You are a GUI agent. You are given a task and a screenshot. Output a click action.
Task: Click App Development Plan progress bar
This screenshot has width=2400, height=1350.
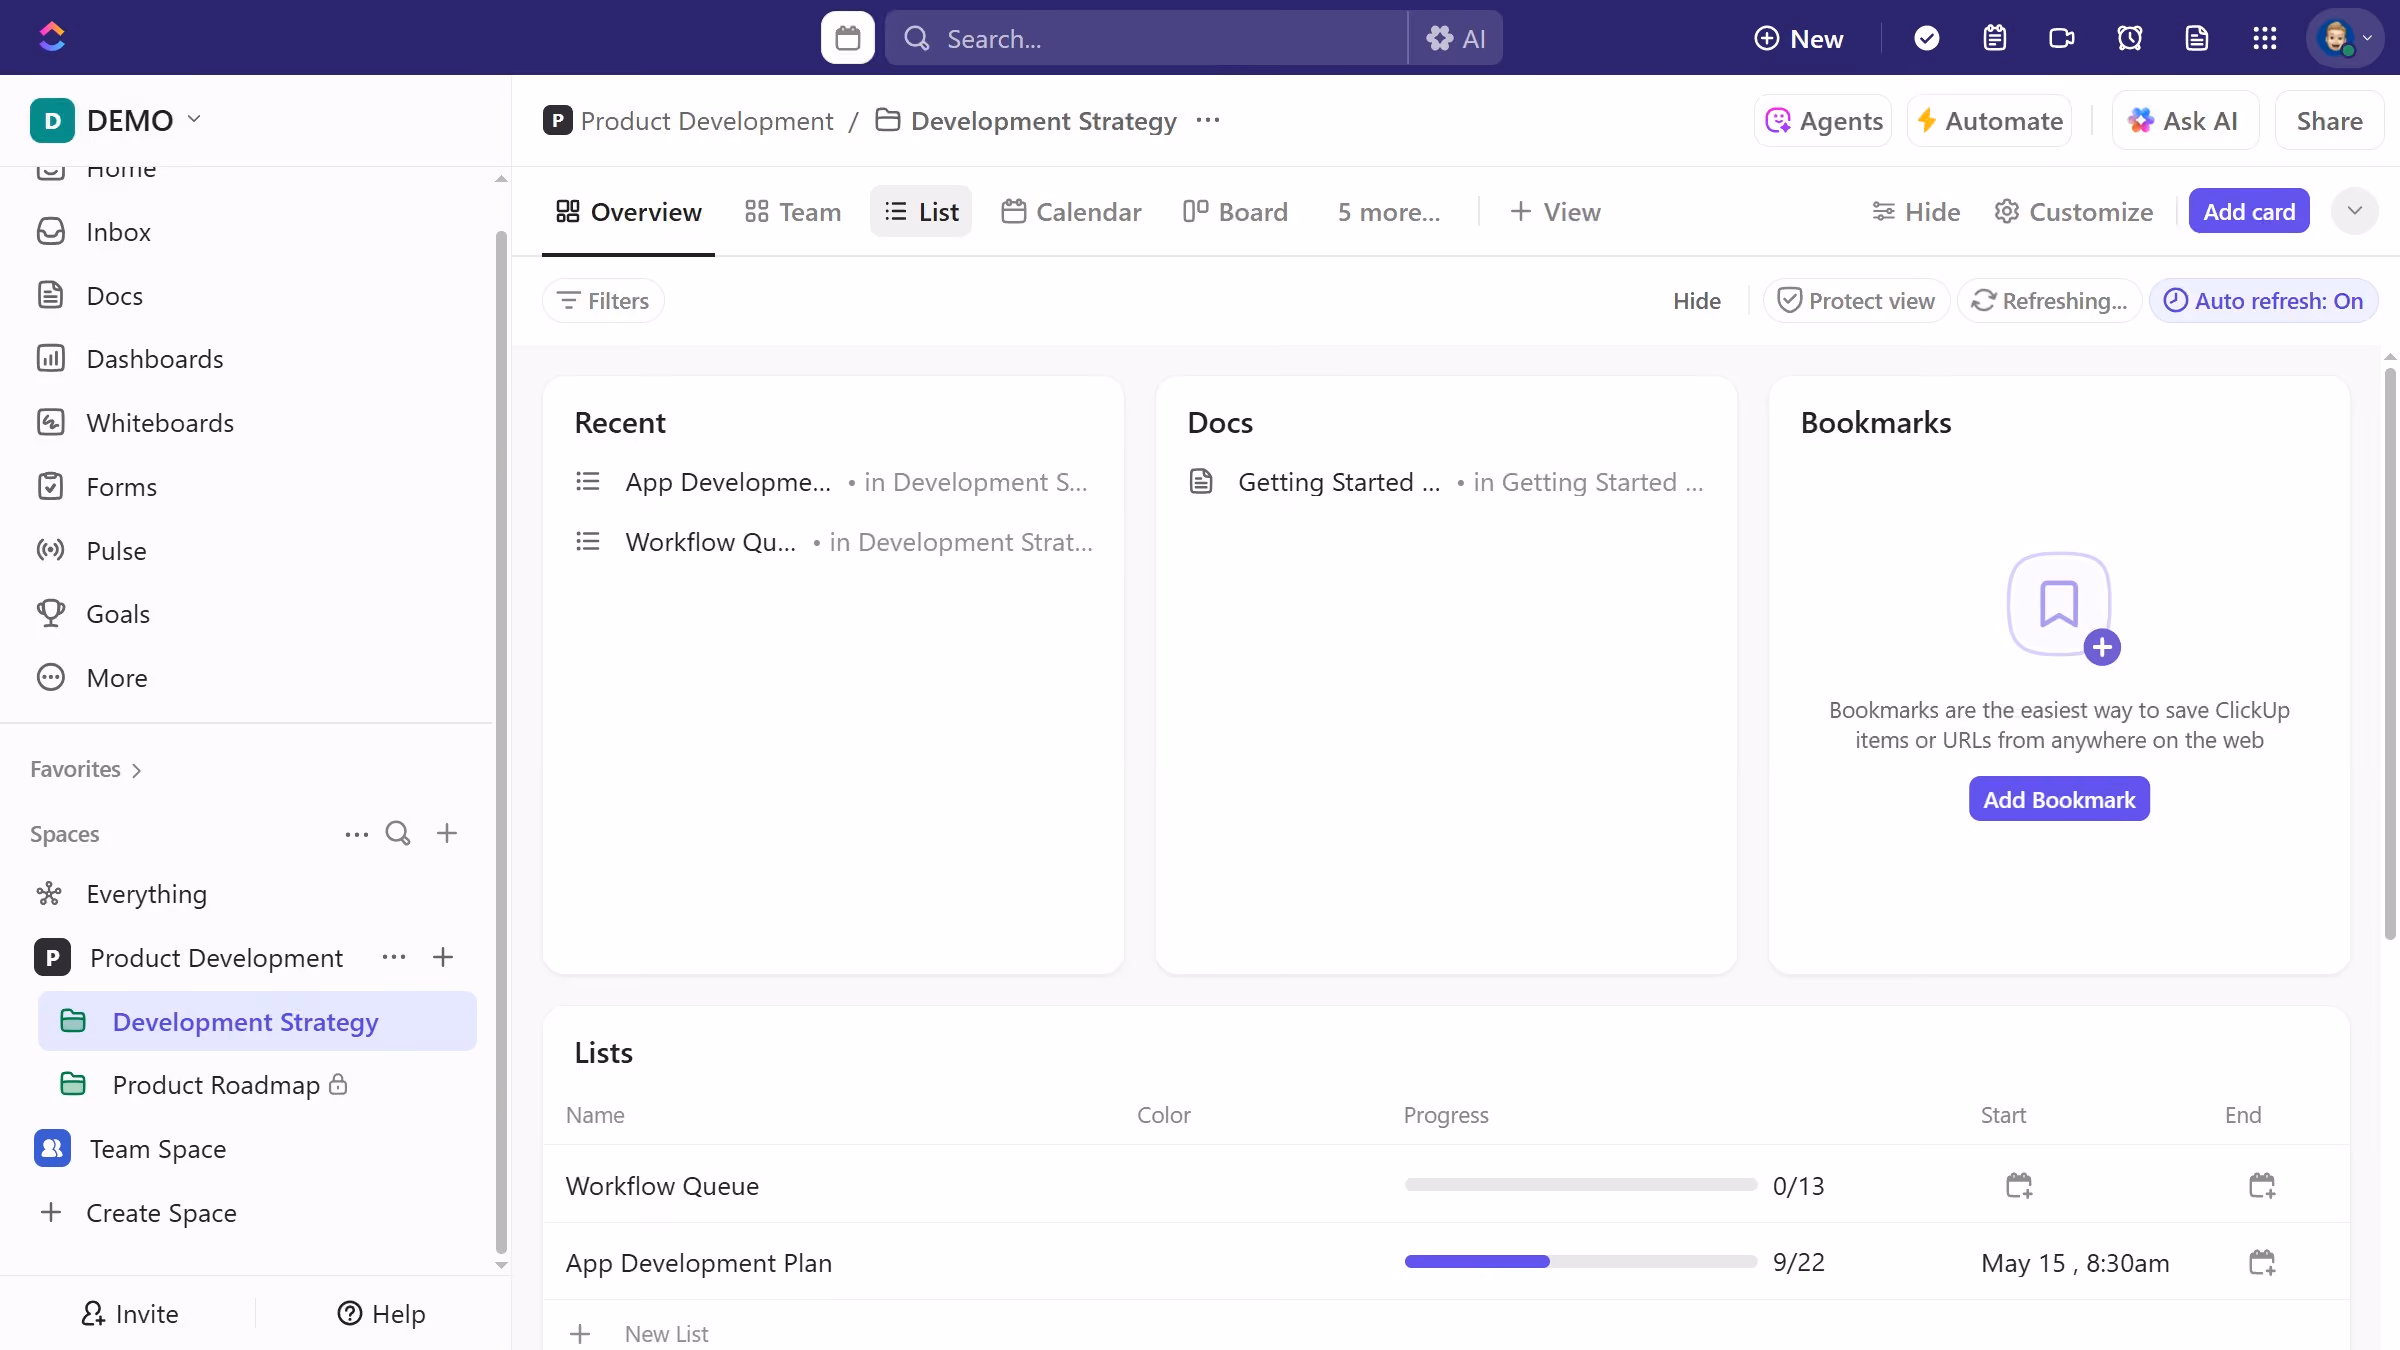click(1580, 1262)
